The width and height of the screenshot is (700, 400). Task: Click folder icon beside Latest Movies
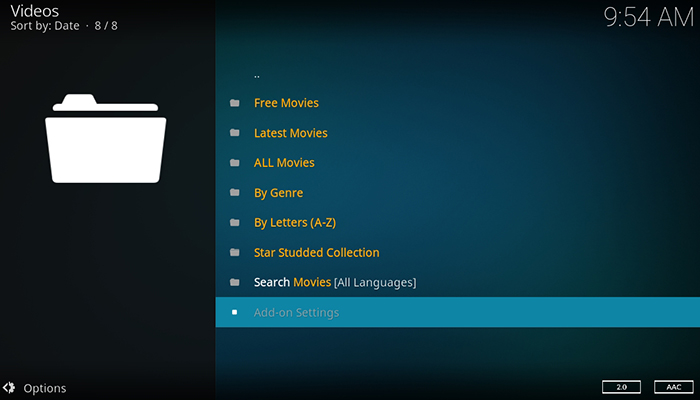[x=235, y=133]
